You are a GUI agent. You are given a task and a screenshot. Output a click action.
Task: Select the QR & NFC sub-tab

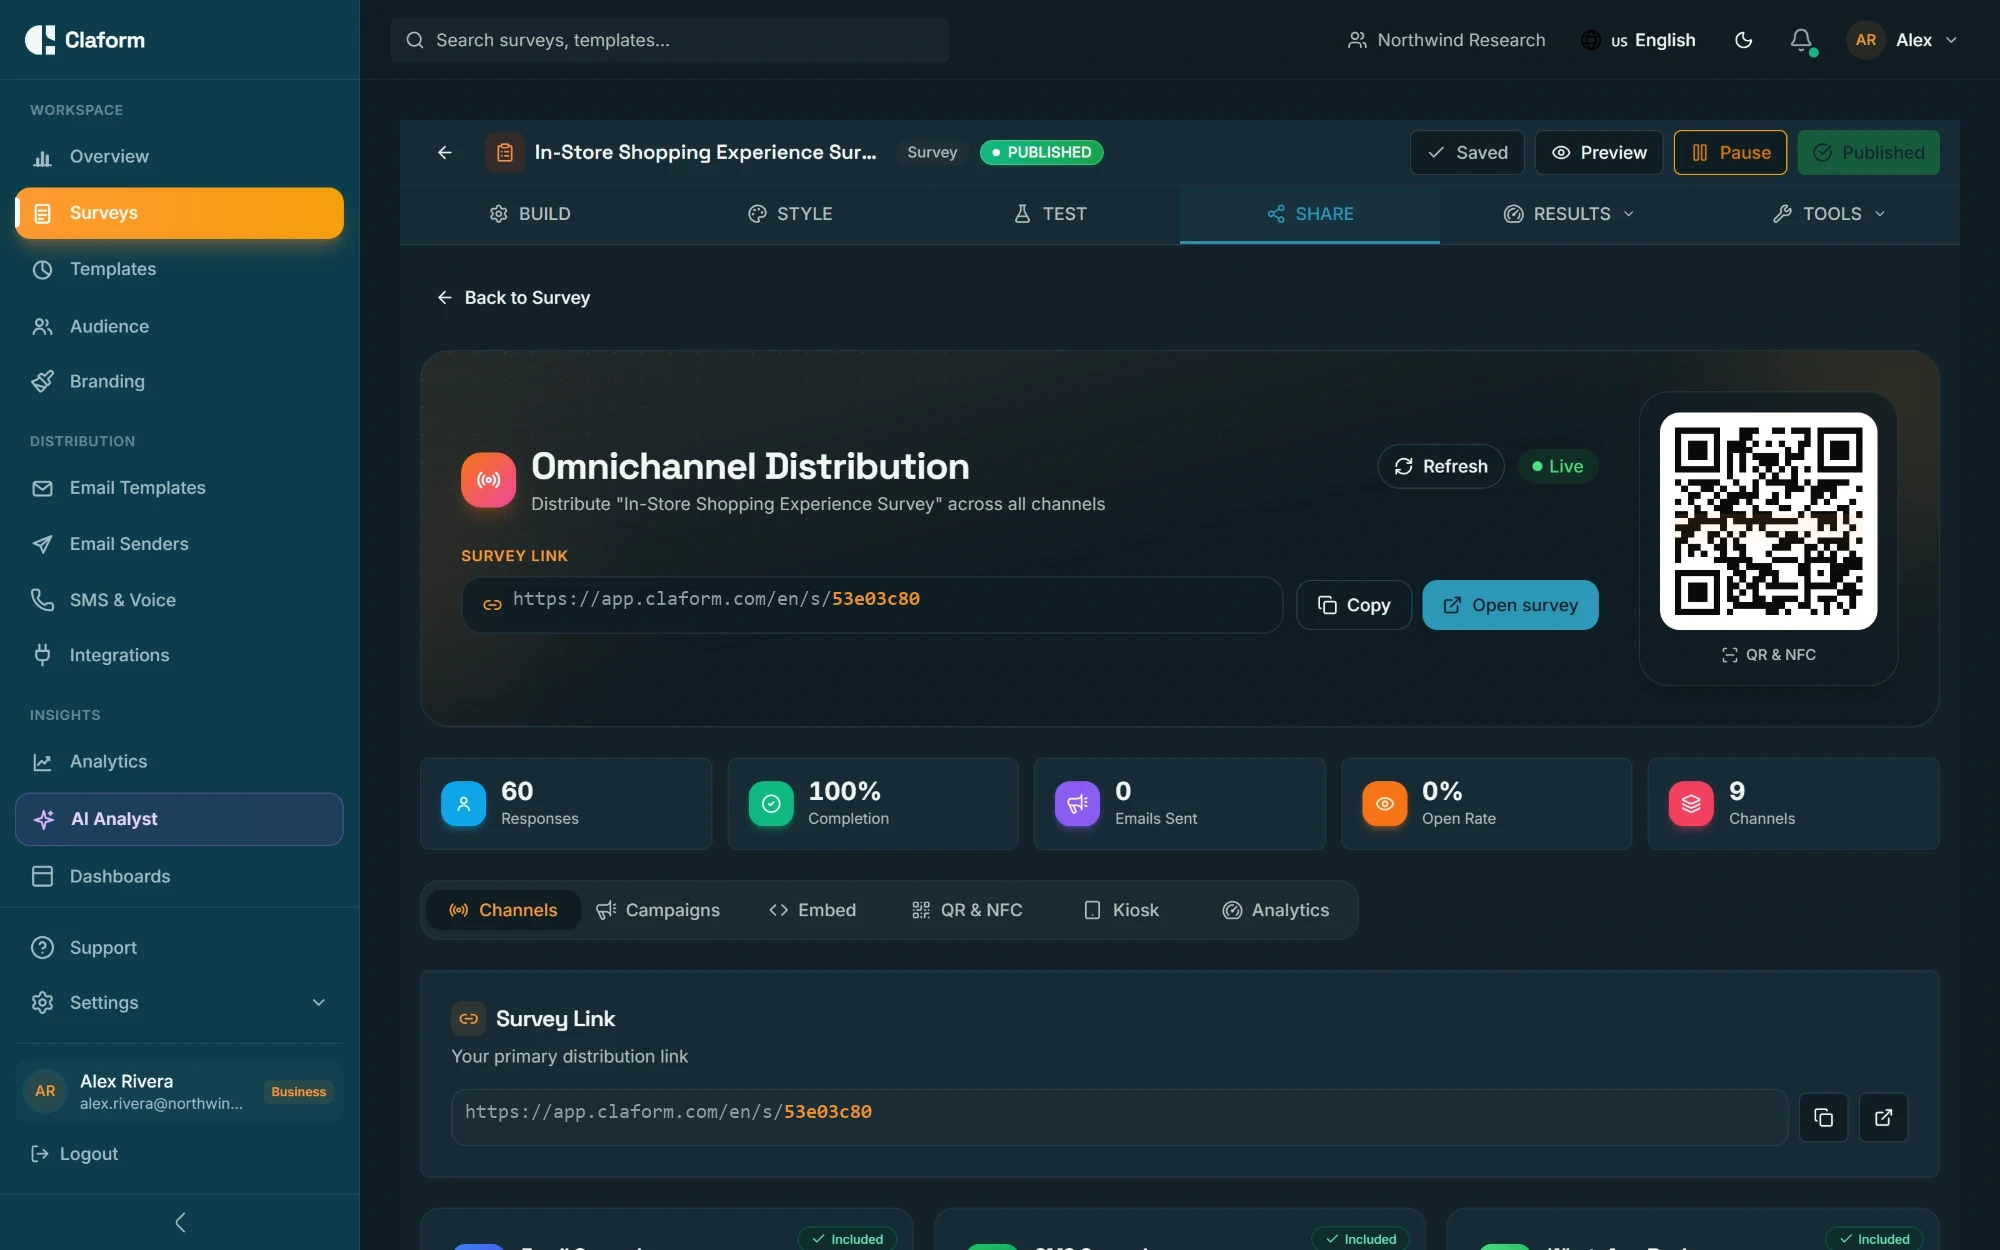pos(967,910)
